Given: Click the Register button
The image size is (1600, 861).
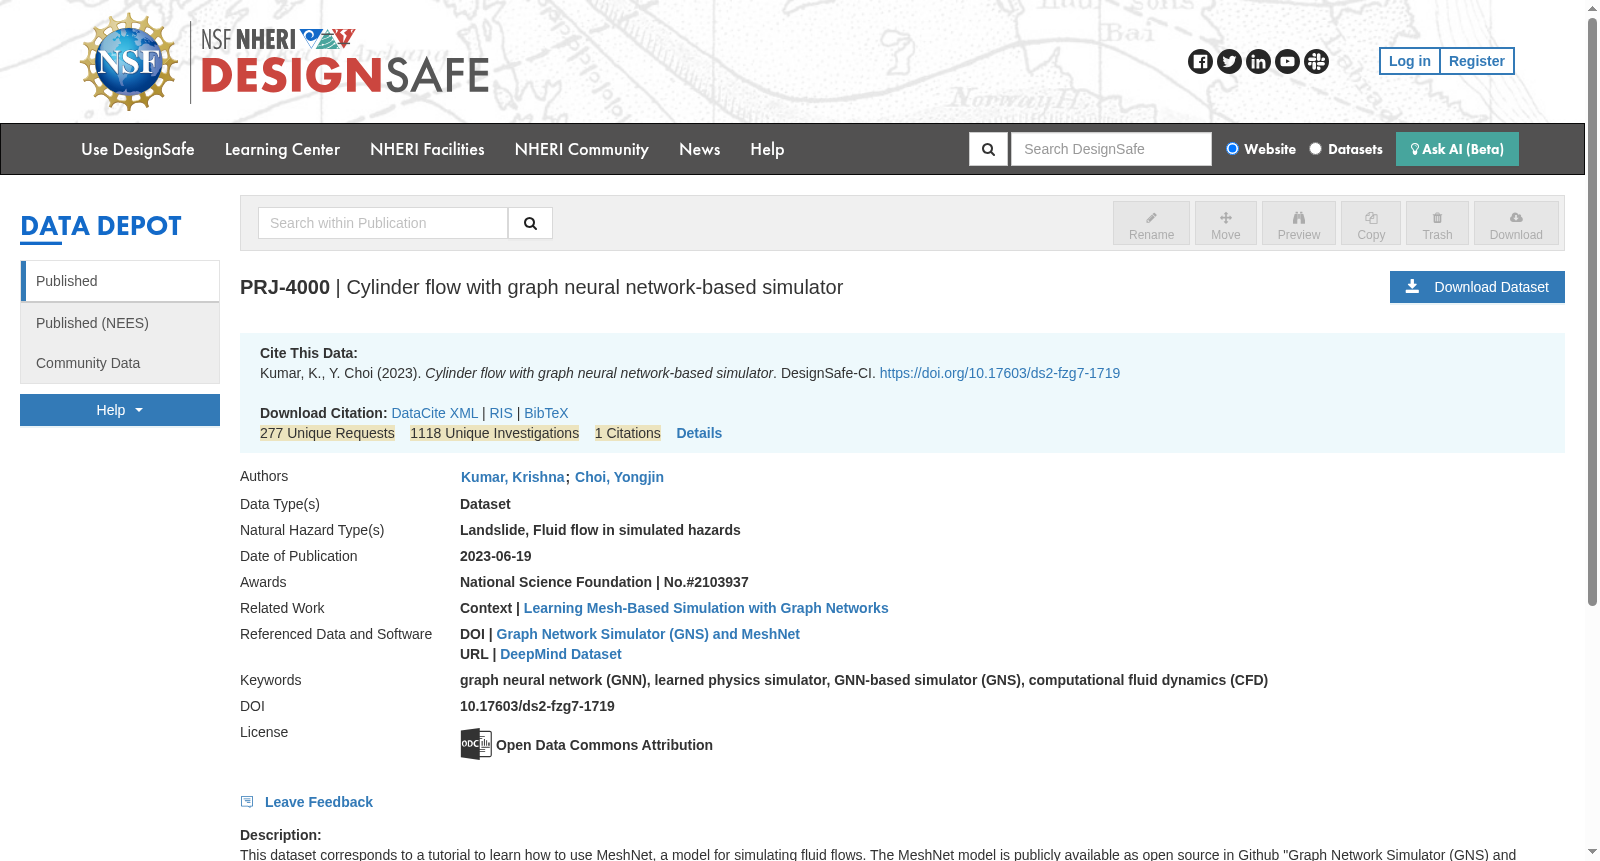Looking at the screenshot, I should pos(1477,61).
